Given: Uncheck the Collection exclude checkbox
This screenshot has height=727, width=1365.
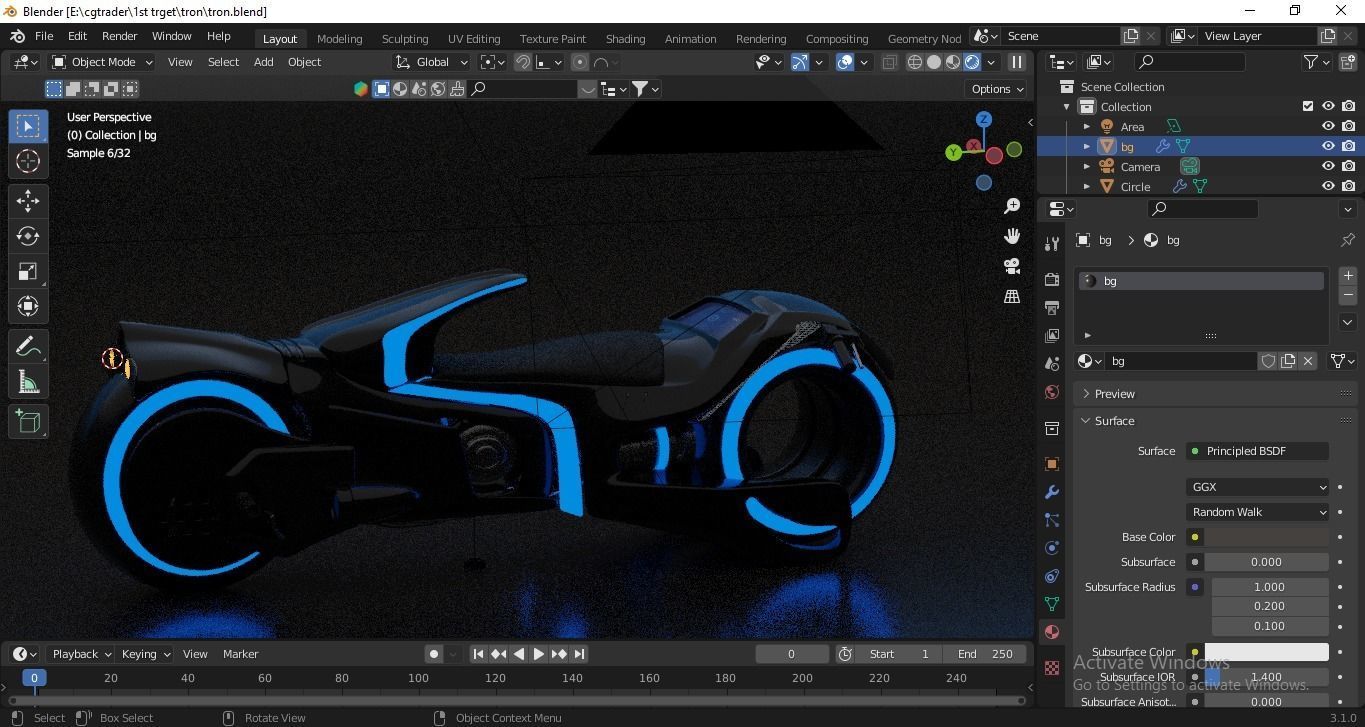Looking at the screenshot, I should click(x=1308, y=106).
